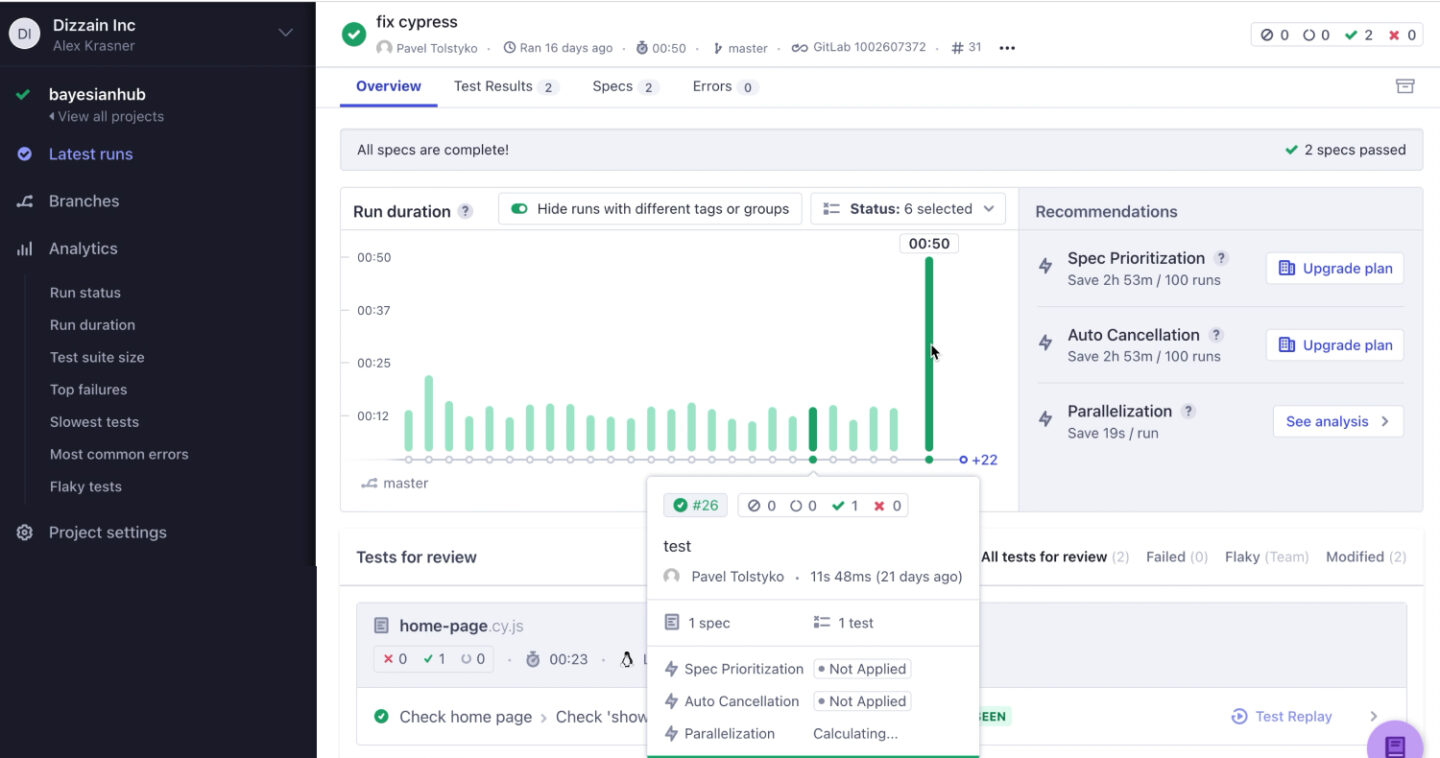The width and height of the screenshot is (1440, 758).
Task: Click the Auto Cancellation help icon
Action: [1216, 335]
